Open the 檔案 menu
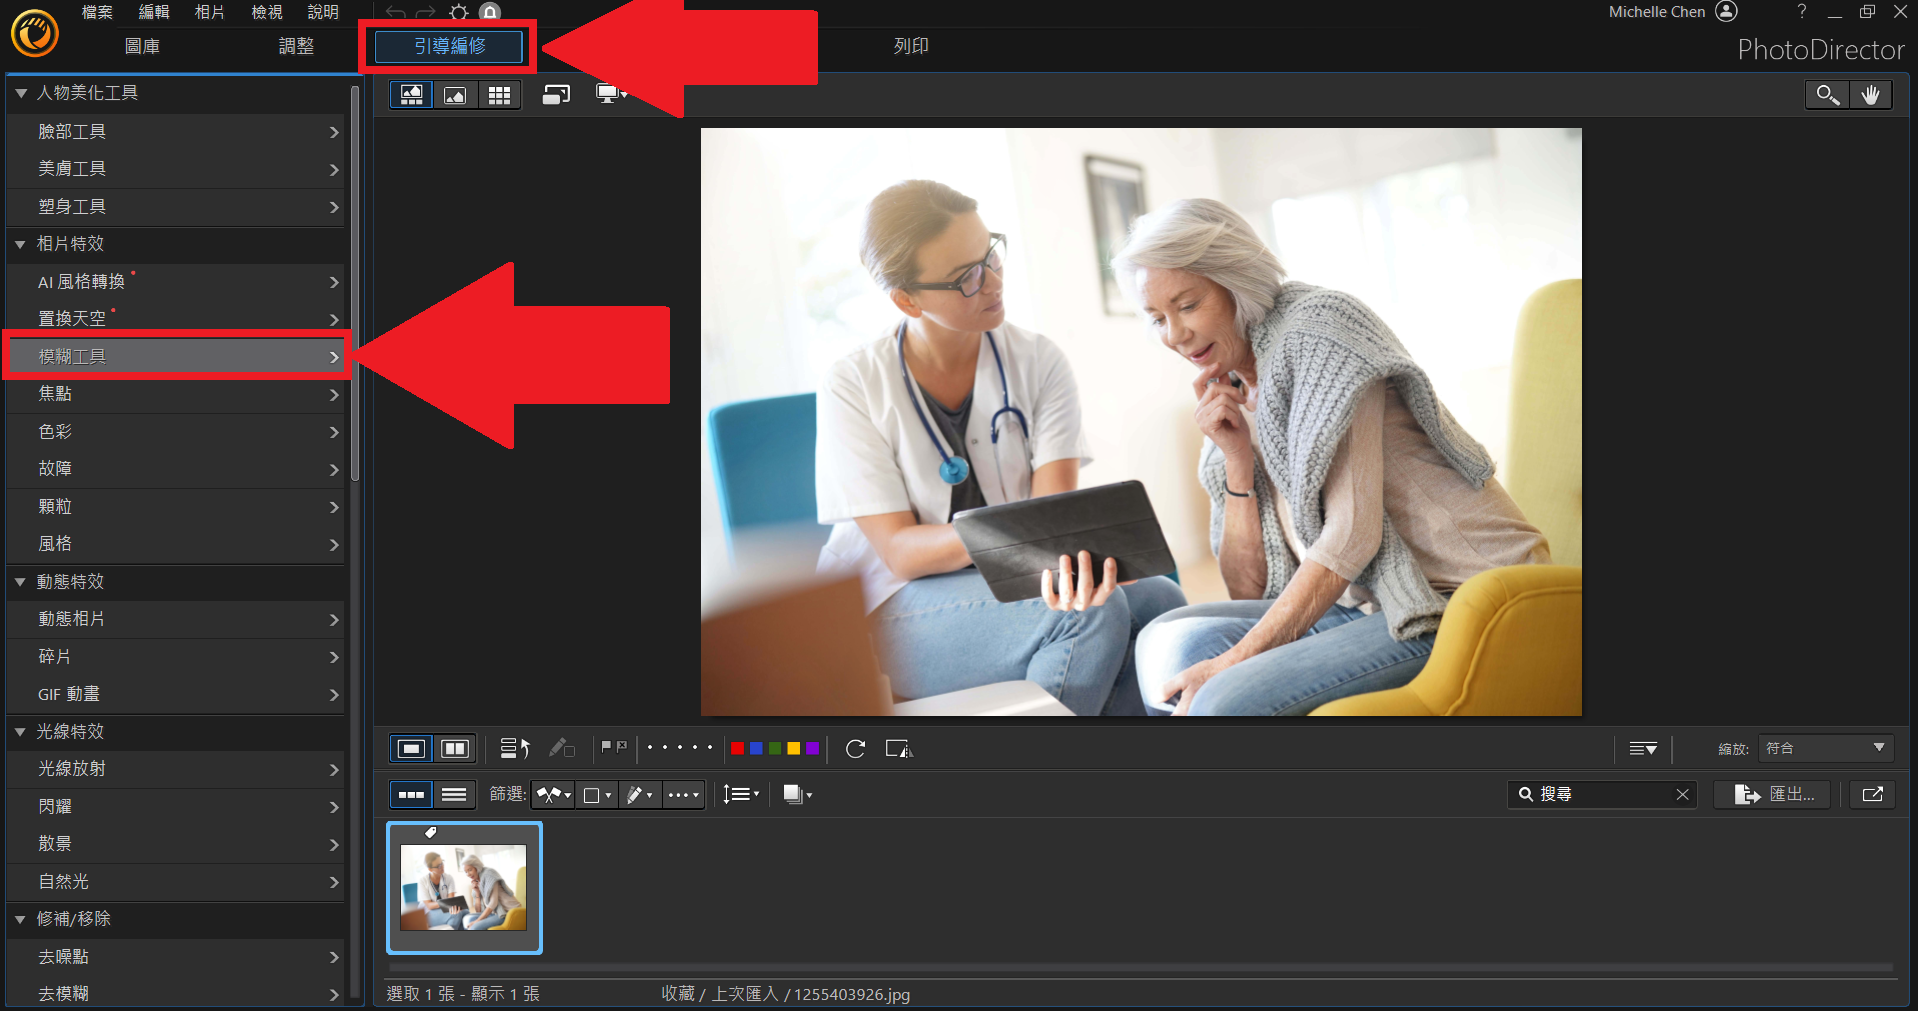 tap(97, 12)
